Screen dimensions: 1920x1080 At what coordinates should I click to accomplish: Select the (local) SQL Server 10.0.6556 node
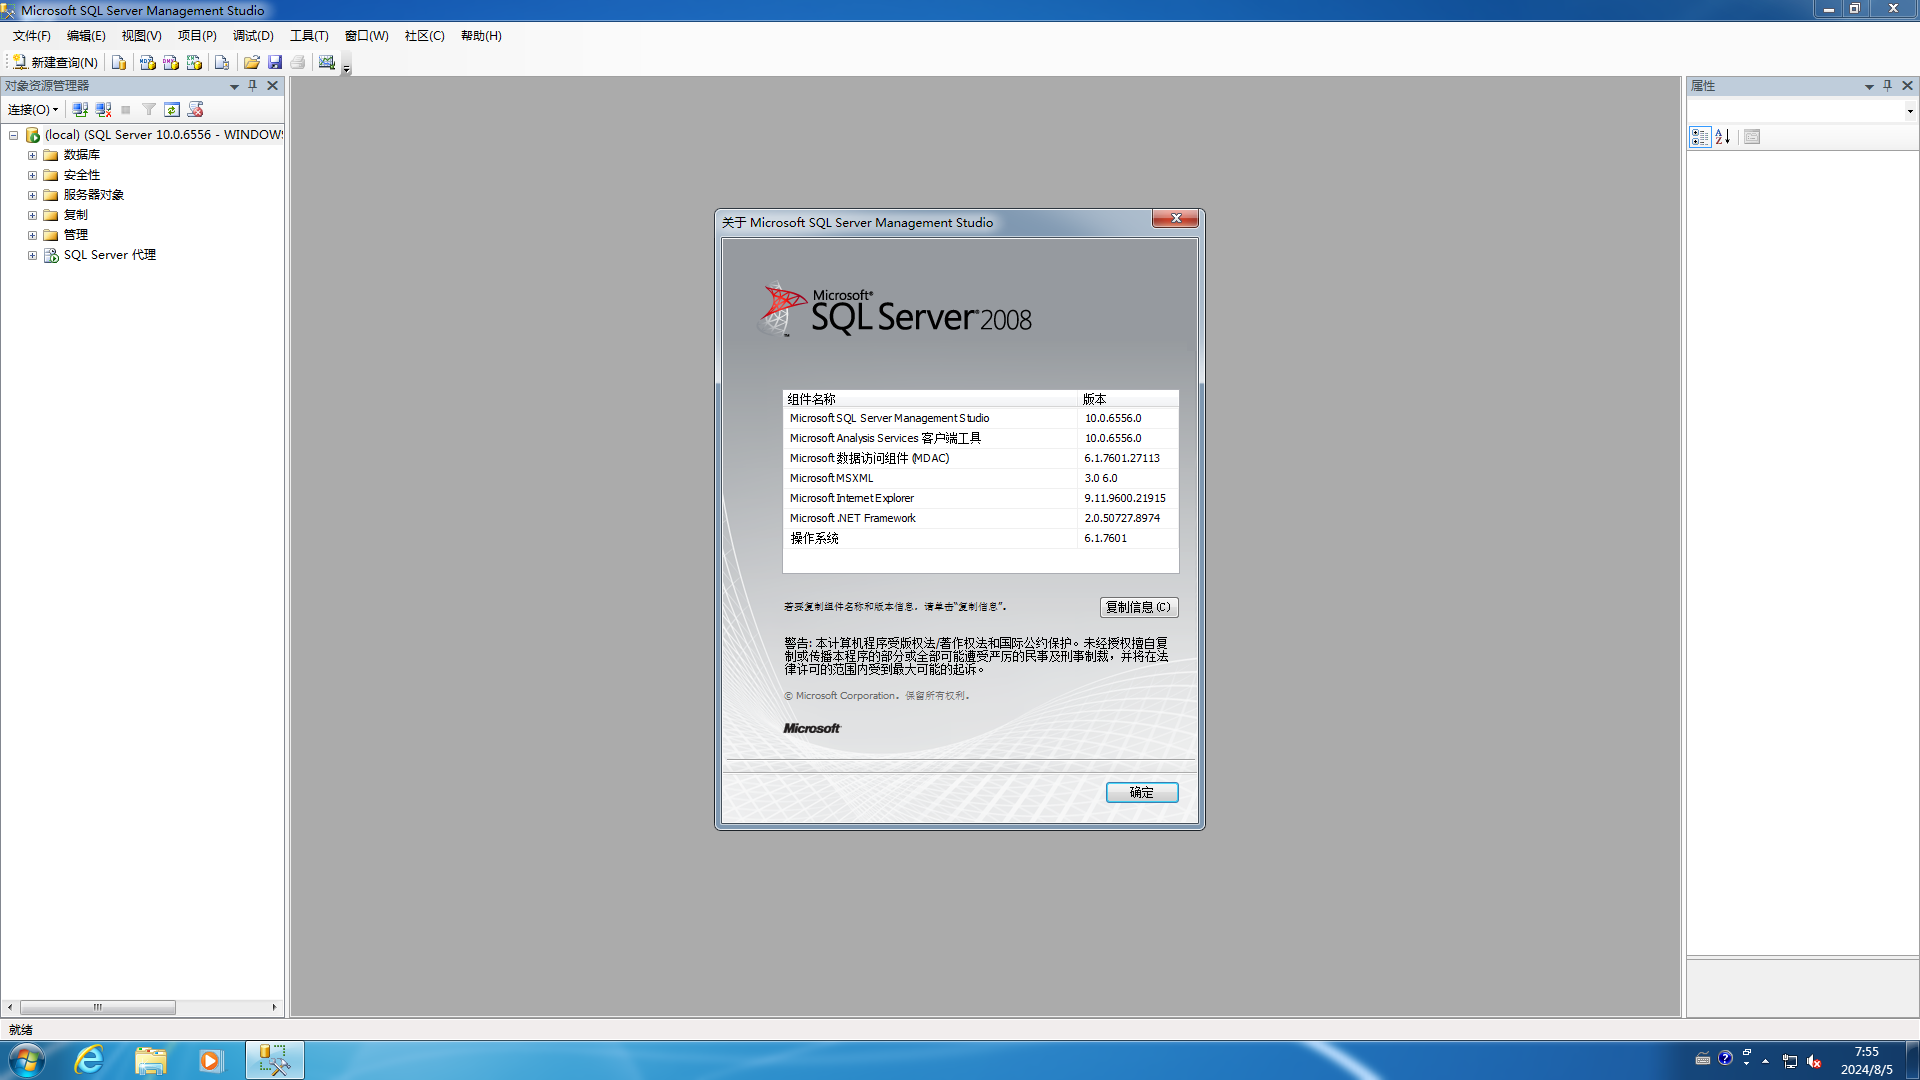[x=164, y=135]
